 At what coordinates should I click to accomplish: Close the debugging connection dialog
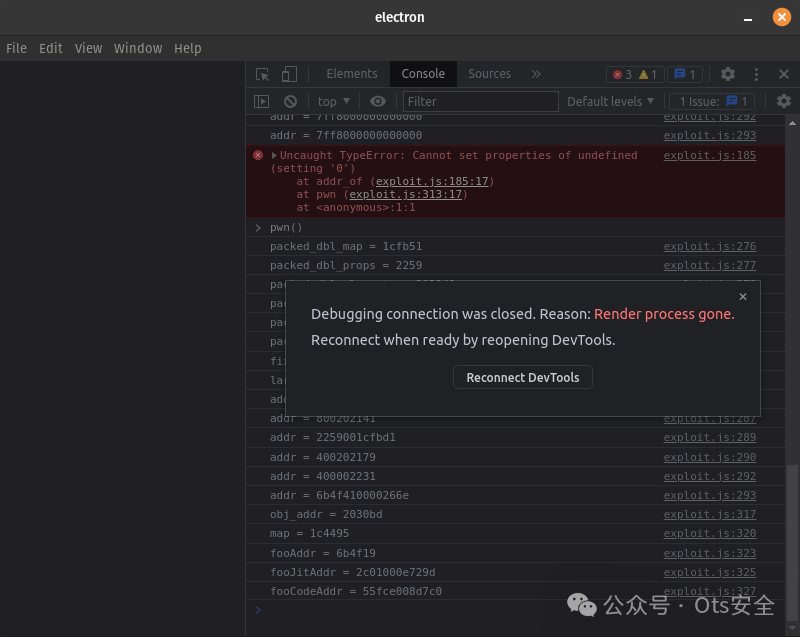pyautogui.click(x=743, y=296)
